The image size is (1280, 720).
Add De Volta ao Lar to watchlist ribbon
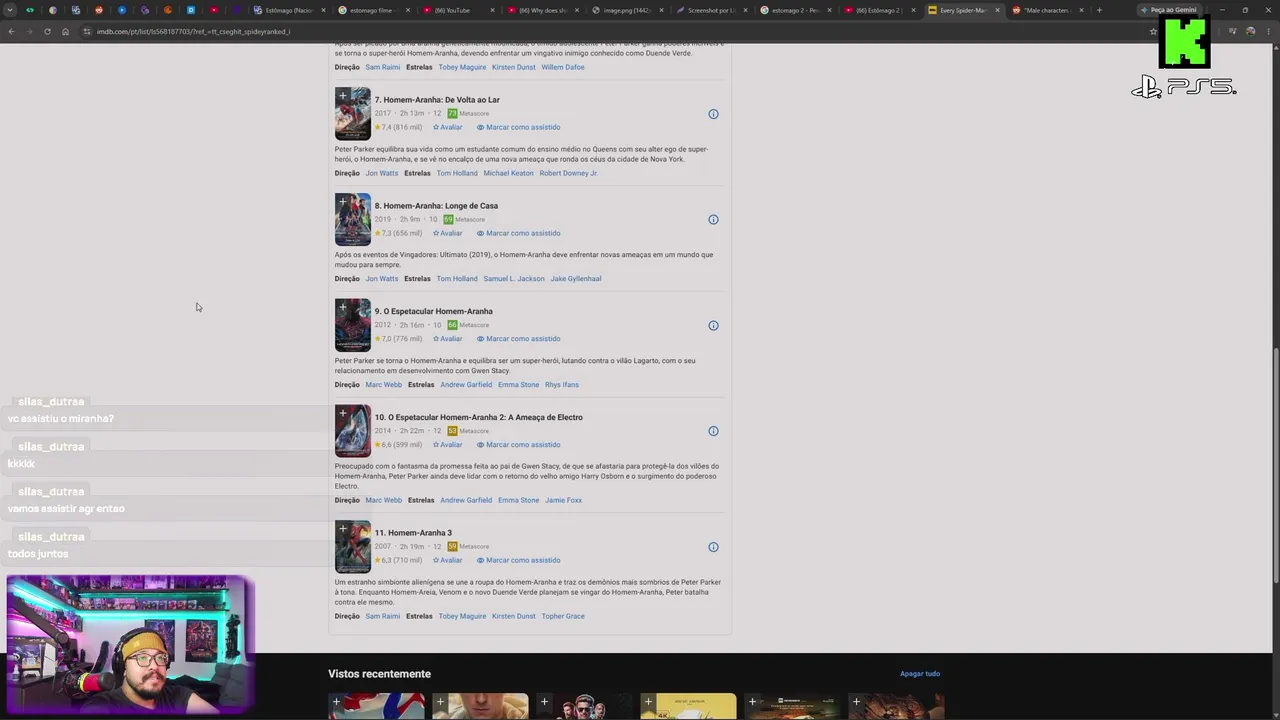point(343,96)
